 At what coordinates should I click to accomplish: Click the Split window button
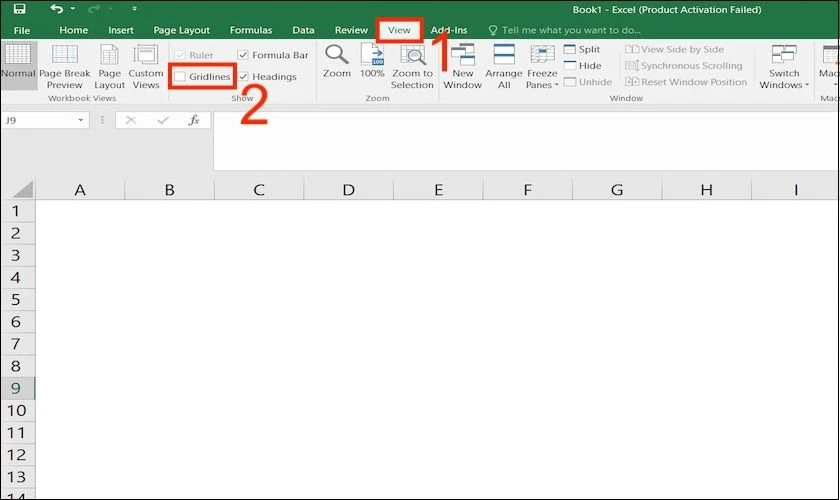tap(582, 49)
